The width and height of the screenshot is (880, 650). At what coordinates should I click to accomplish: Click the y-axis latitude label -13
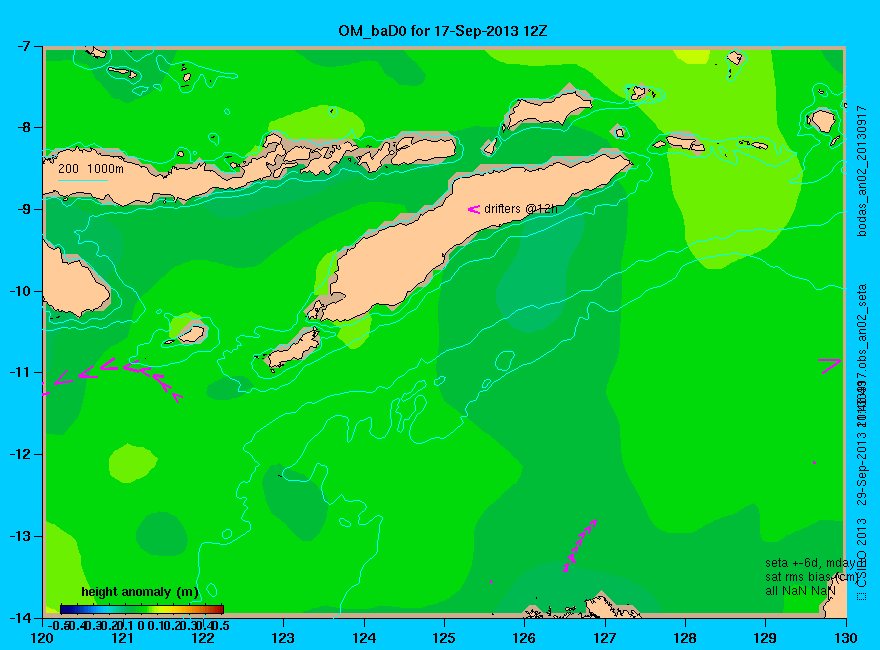click(x=21, y=536)
